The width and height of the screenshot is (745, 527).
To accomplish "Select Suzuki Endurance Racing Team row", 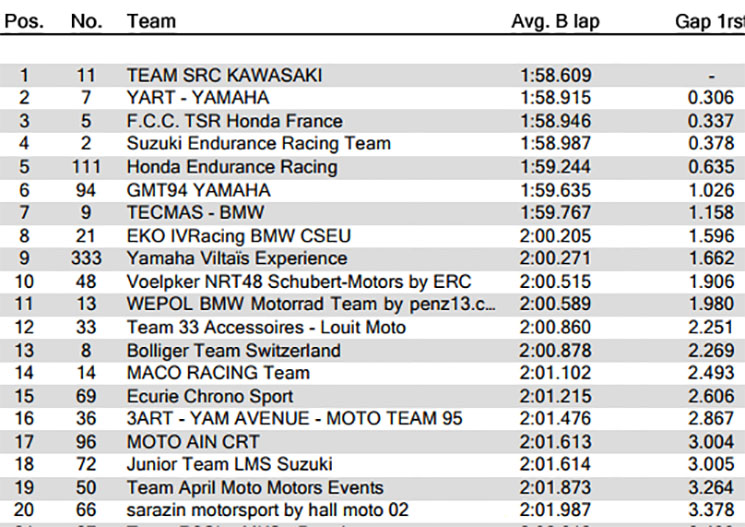I will point(372,144).
